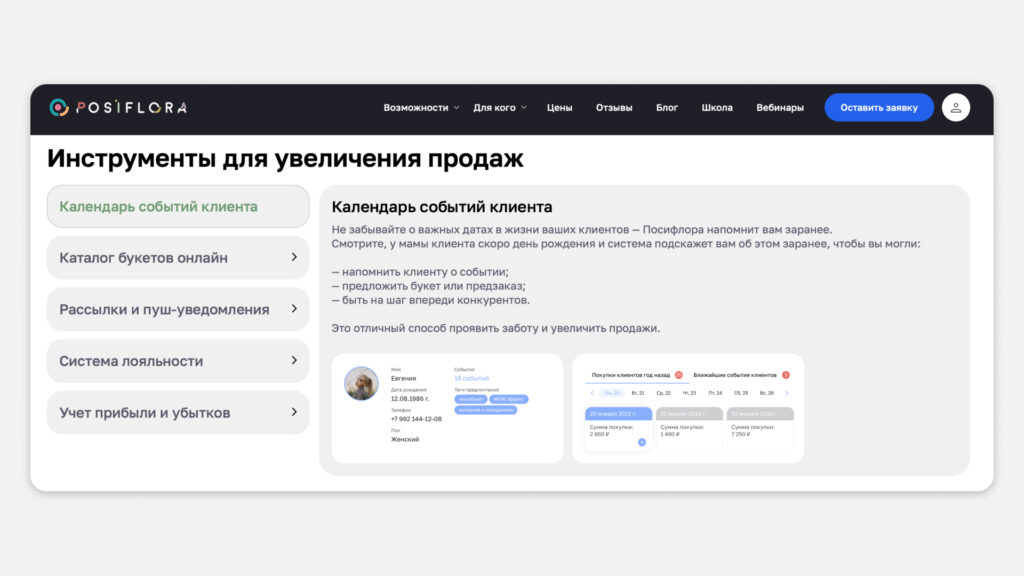
Task: Select Пн. 20 day in calendar
Action: coord(612,393)
